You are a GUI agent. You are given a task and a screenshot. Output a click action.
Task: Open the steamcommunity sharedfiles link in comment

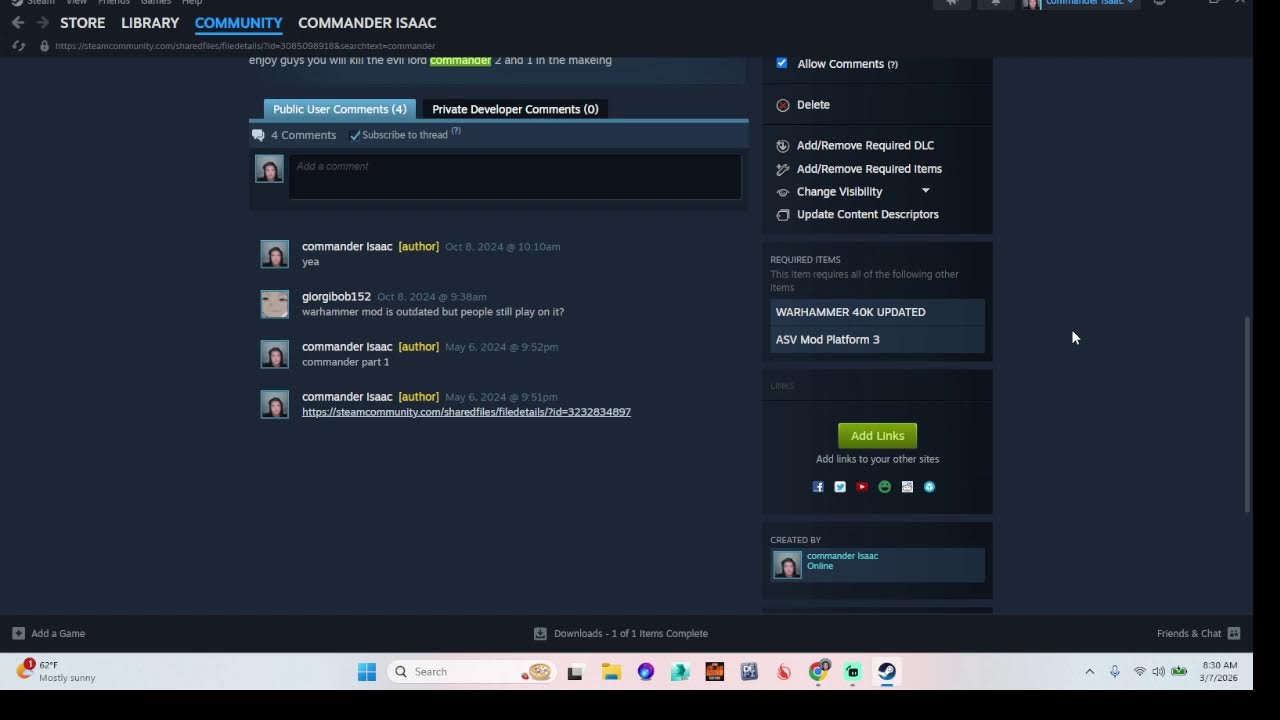(x=466, y=412)
